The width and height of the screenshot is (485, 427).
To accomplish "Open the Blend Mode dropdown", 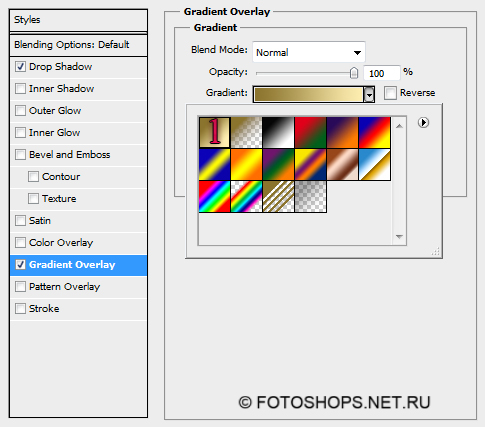I will click(x=309, y=52).
